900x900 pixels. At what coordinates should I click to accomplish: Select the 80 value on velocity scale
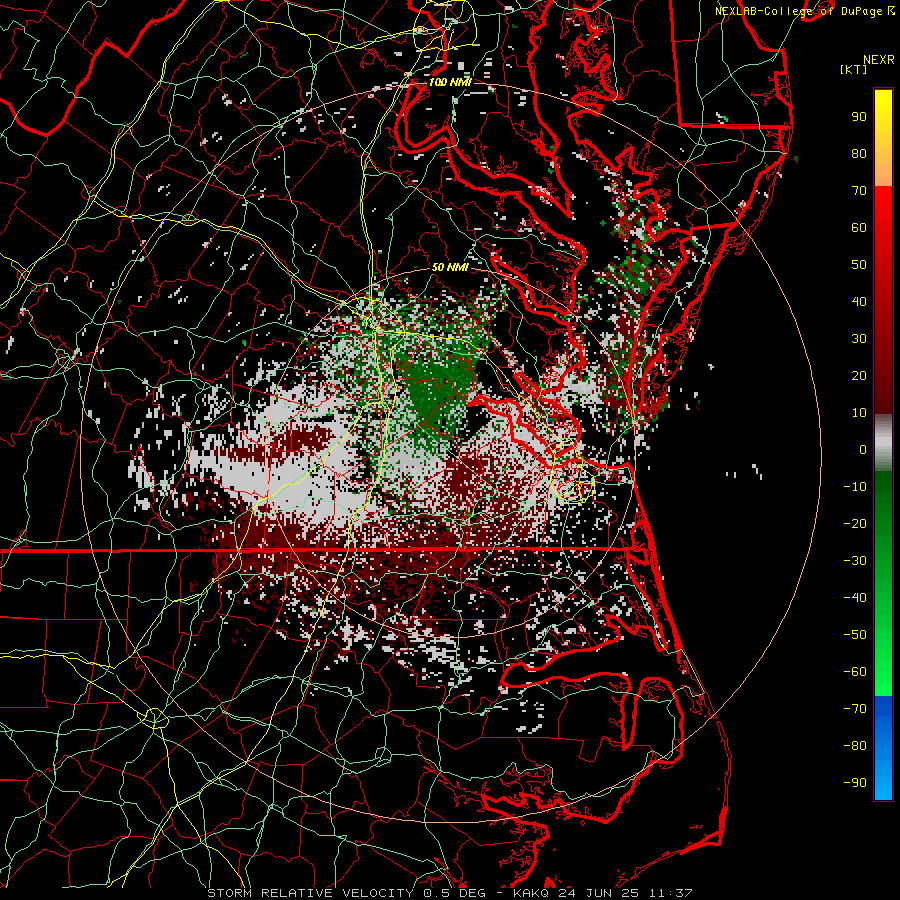859,154
